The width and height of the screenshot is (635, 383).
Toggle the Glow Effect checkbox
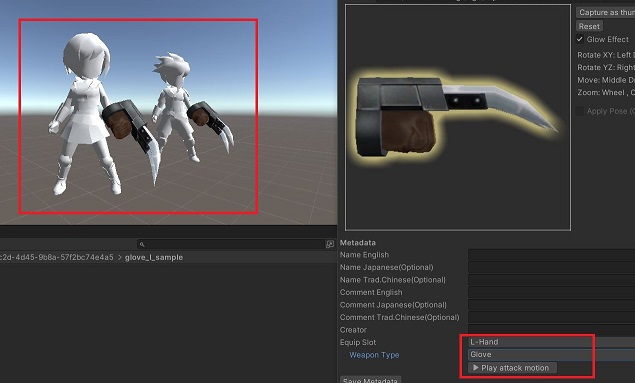click(580, 39)
